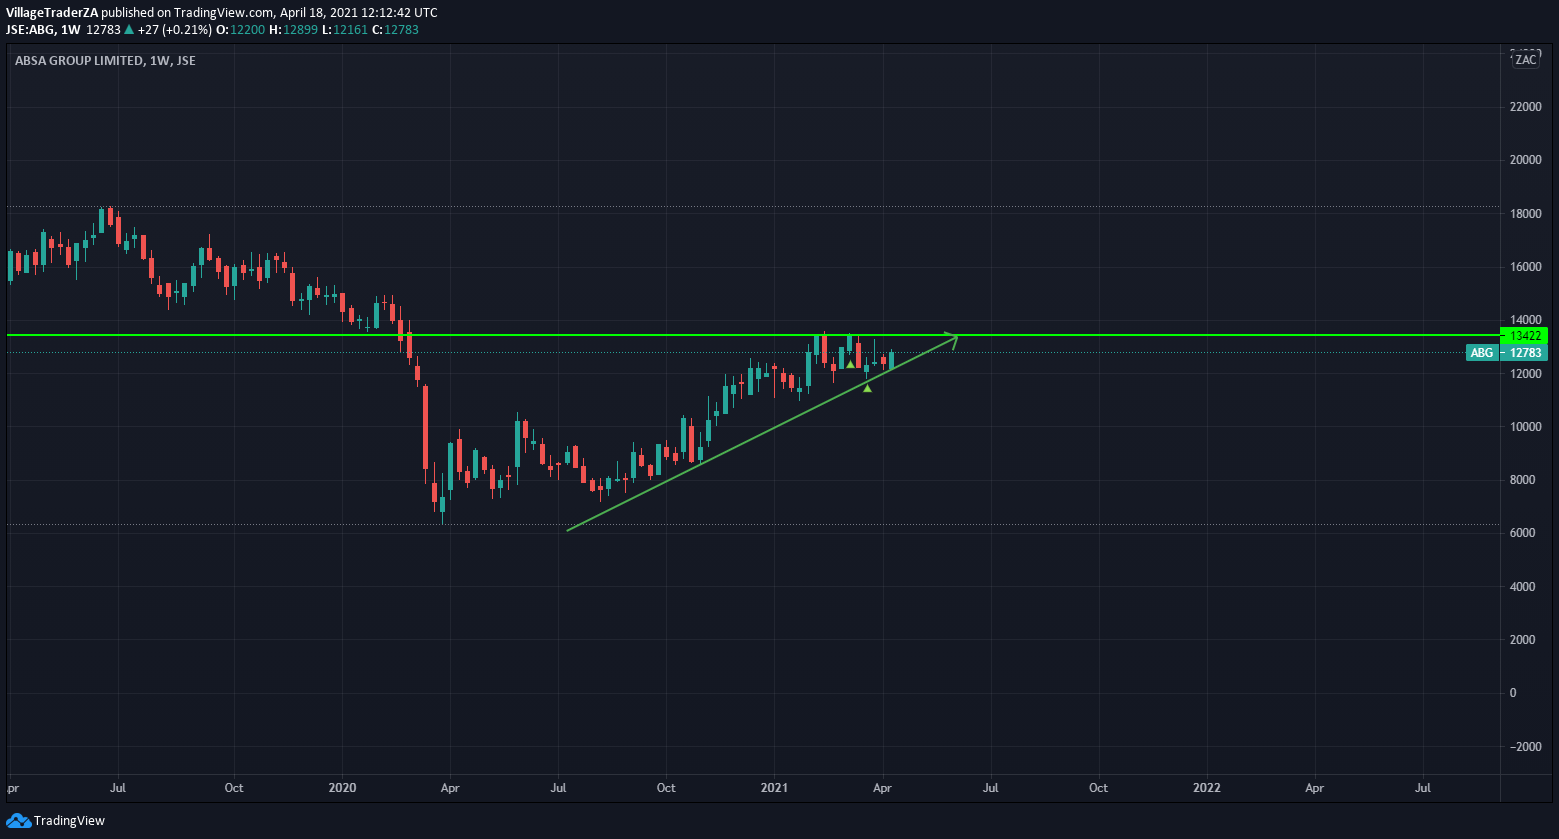
Task: Click the 18000 price scale label
Action: coord(1526,213)
